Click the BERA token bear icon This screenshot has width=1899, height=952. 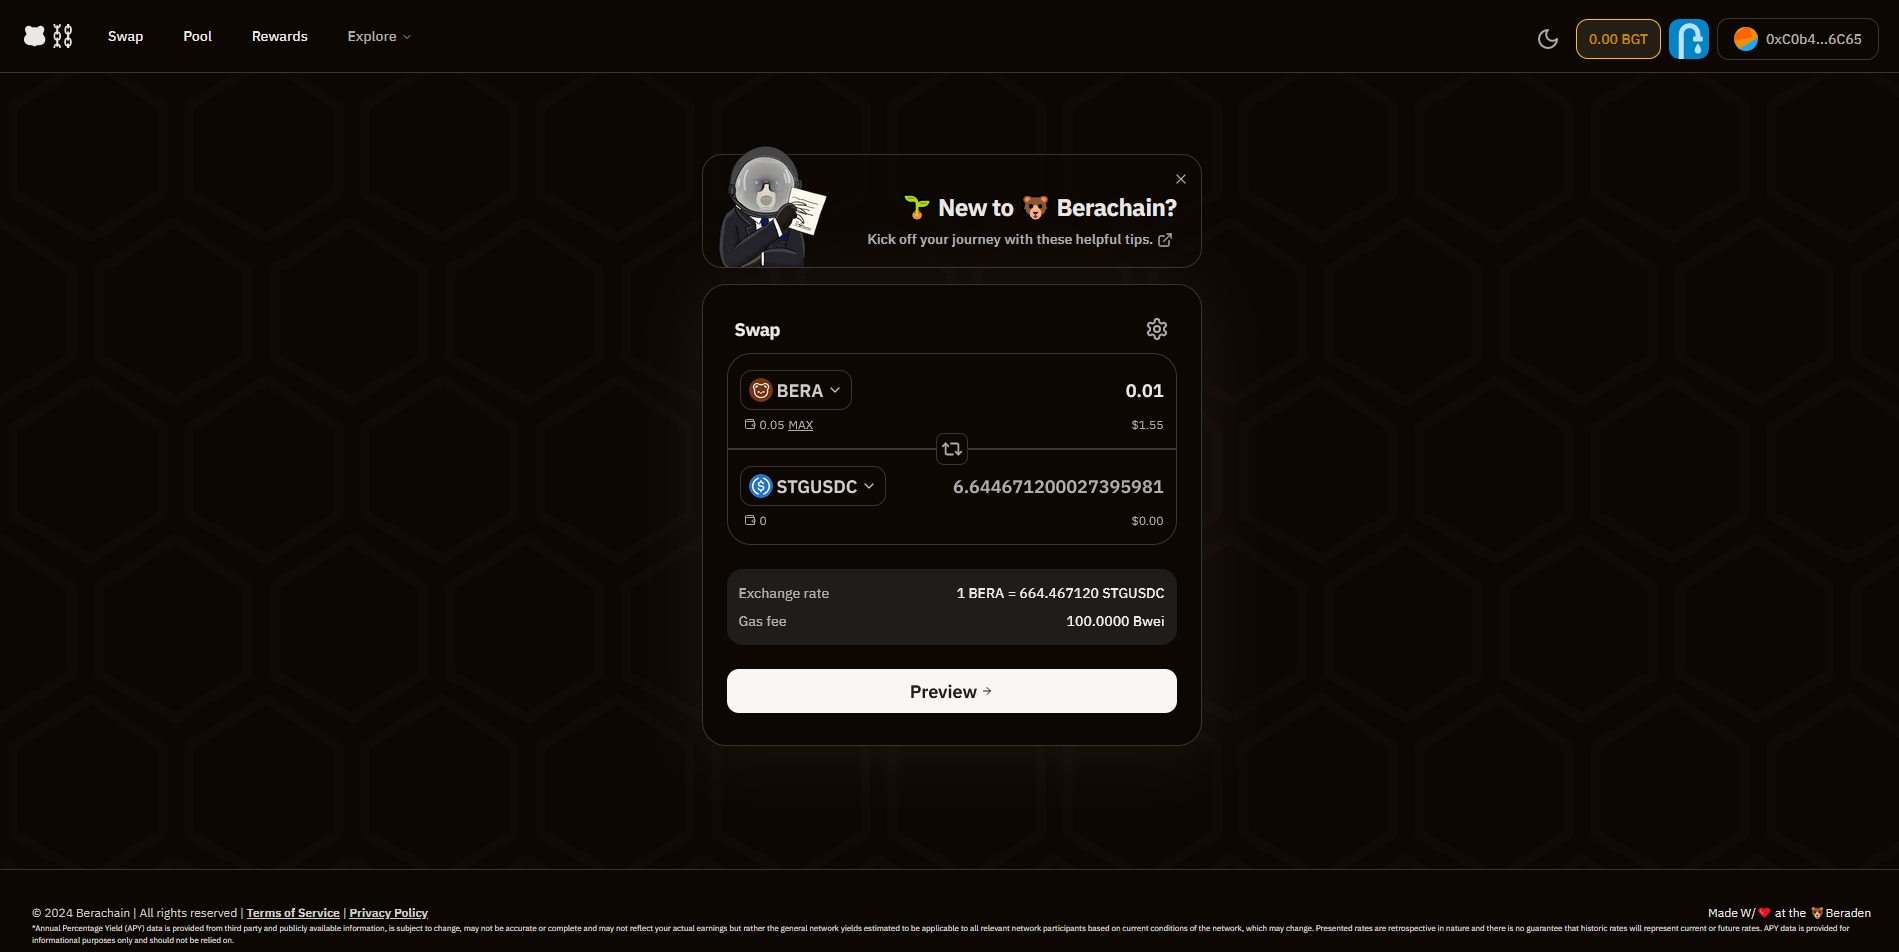pyautogui.click(x=761, y=390)
